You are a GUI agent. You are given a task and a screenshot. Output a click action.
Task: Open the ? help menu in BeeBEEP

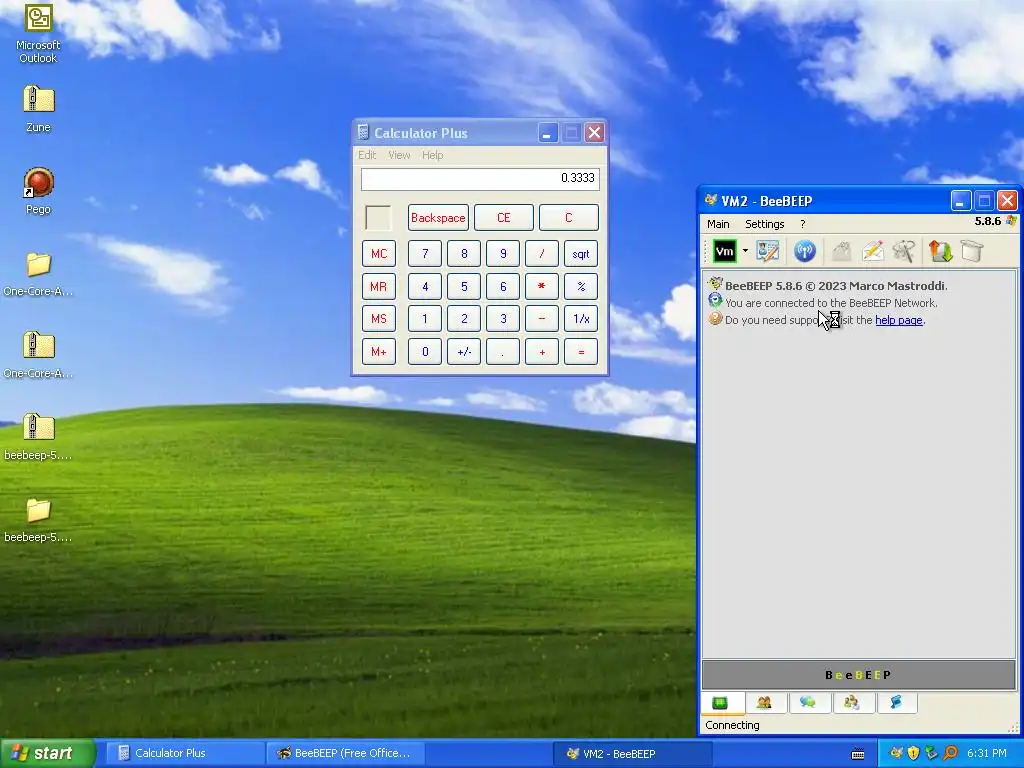[803, 224]
